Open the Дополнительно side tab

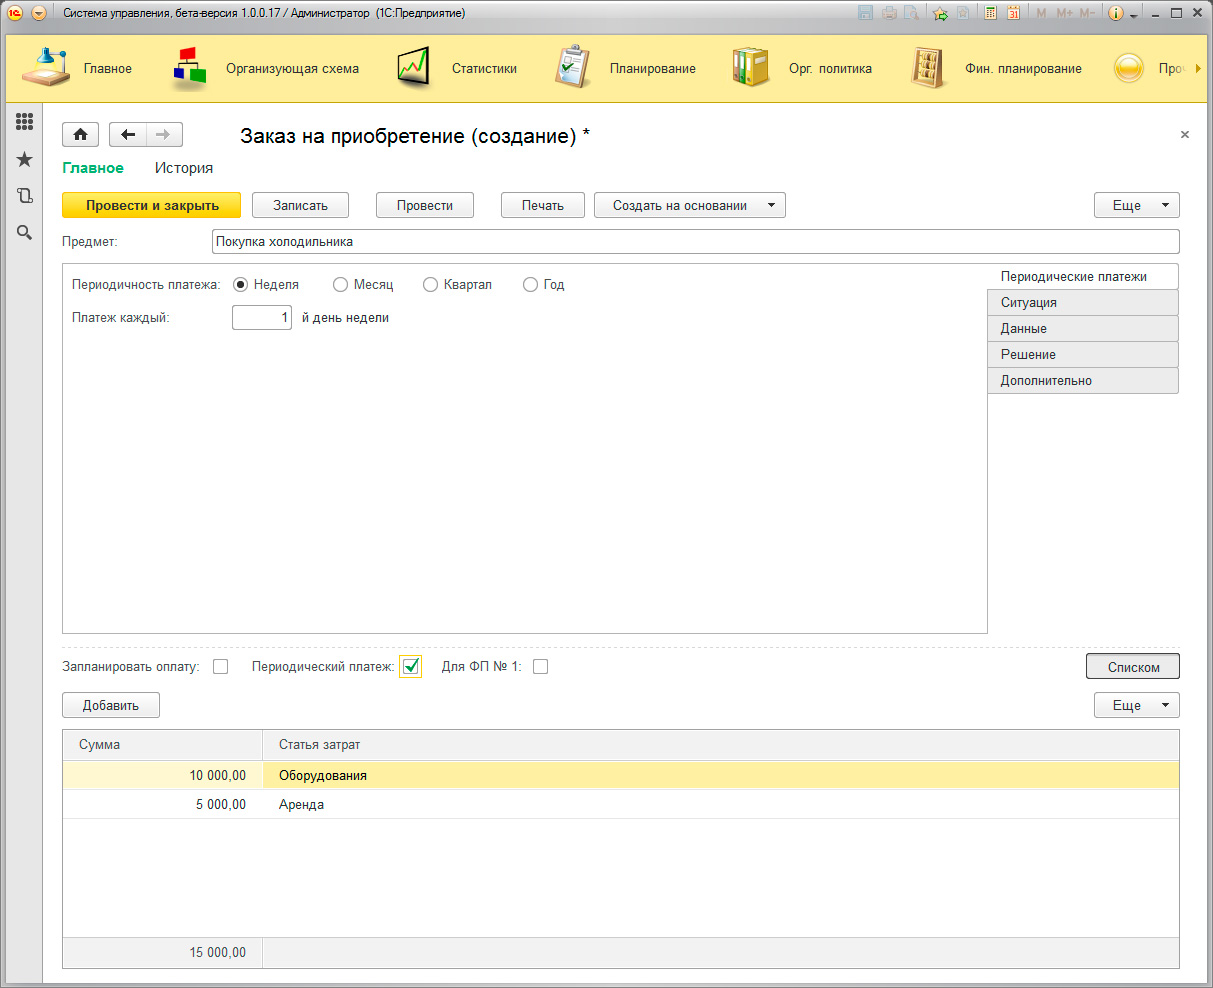(x=1083, y=380)
